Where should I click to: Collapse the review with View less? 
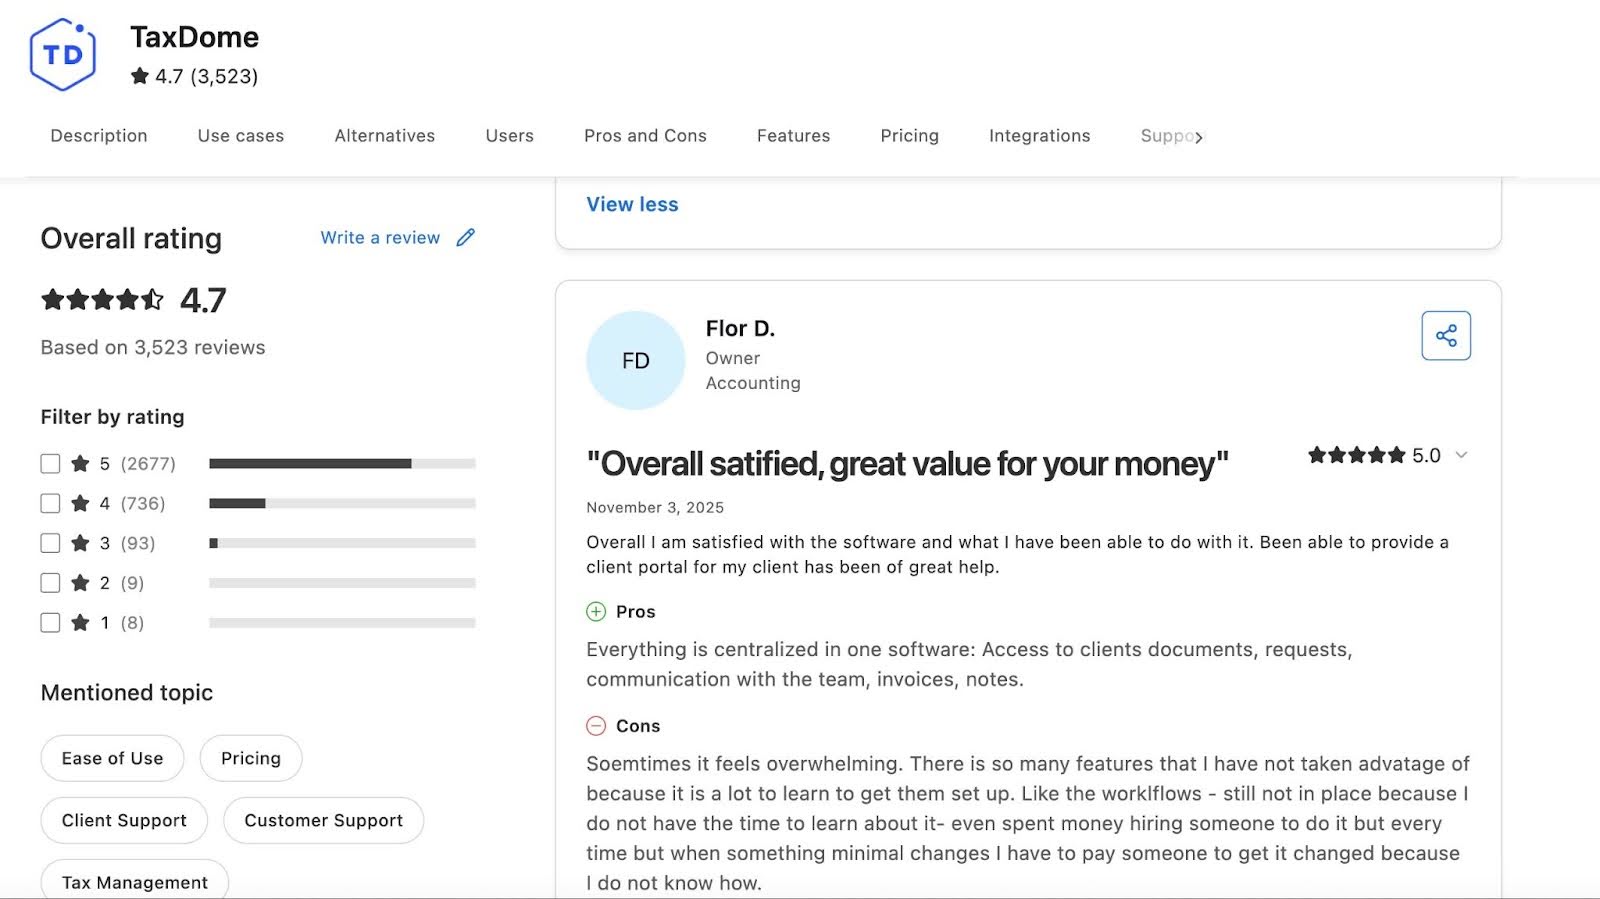632,204
